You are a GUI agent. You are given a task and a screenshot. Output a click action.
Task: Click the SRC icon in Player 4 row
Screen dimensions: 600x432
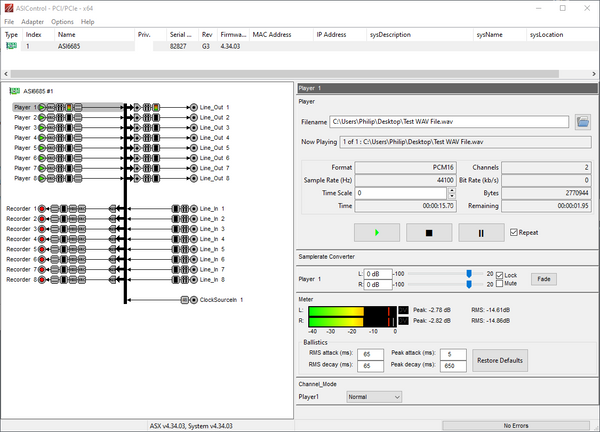51,138
